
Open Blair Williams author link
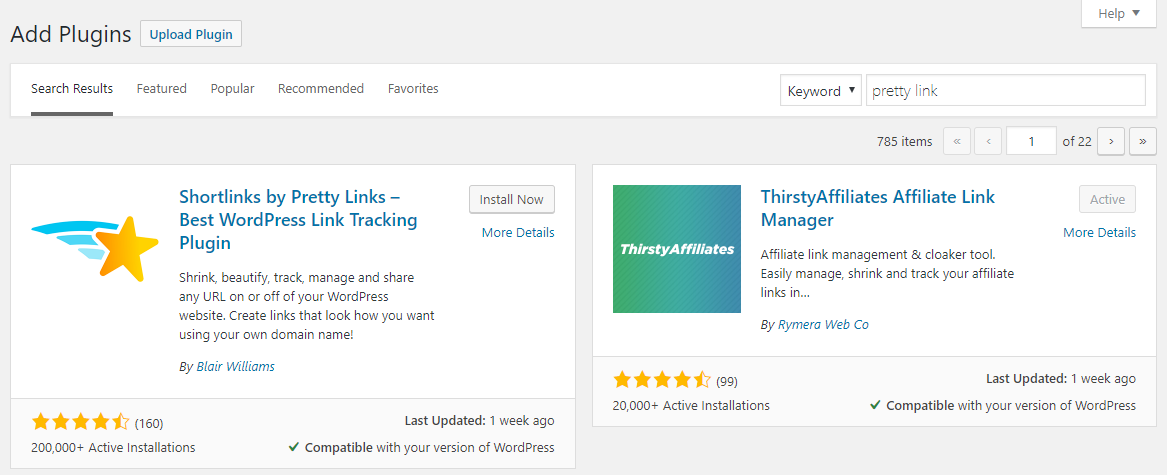pyautogui.click(x=235, y=367)
